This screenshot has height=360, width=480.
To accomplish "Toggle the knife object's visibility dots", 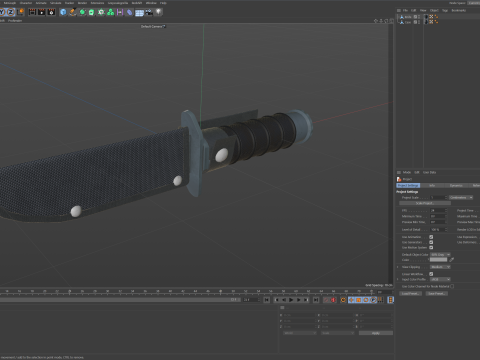I will click(x=419, y=17).
